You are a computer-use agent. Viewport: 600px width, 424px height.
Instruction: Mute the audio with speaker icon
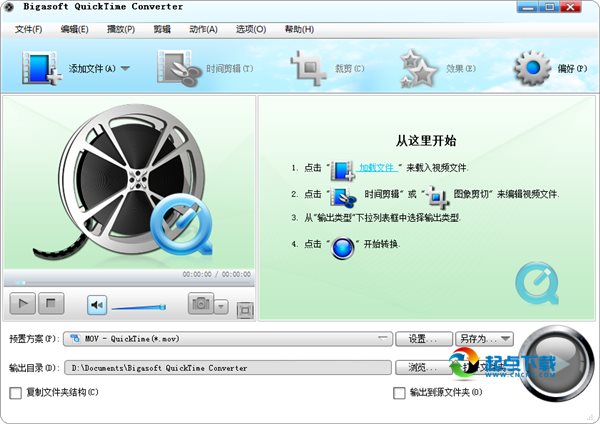pyautogui.click(x=97, y=305)
